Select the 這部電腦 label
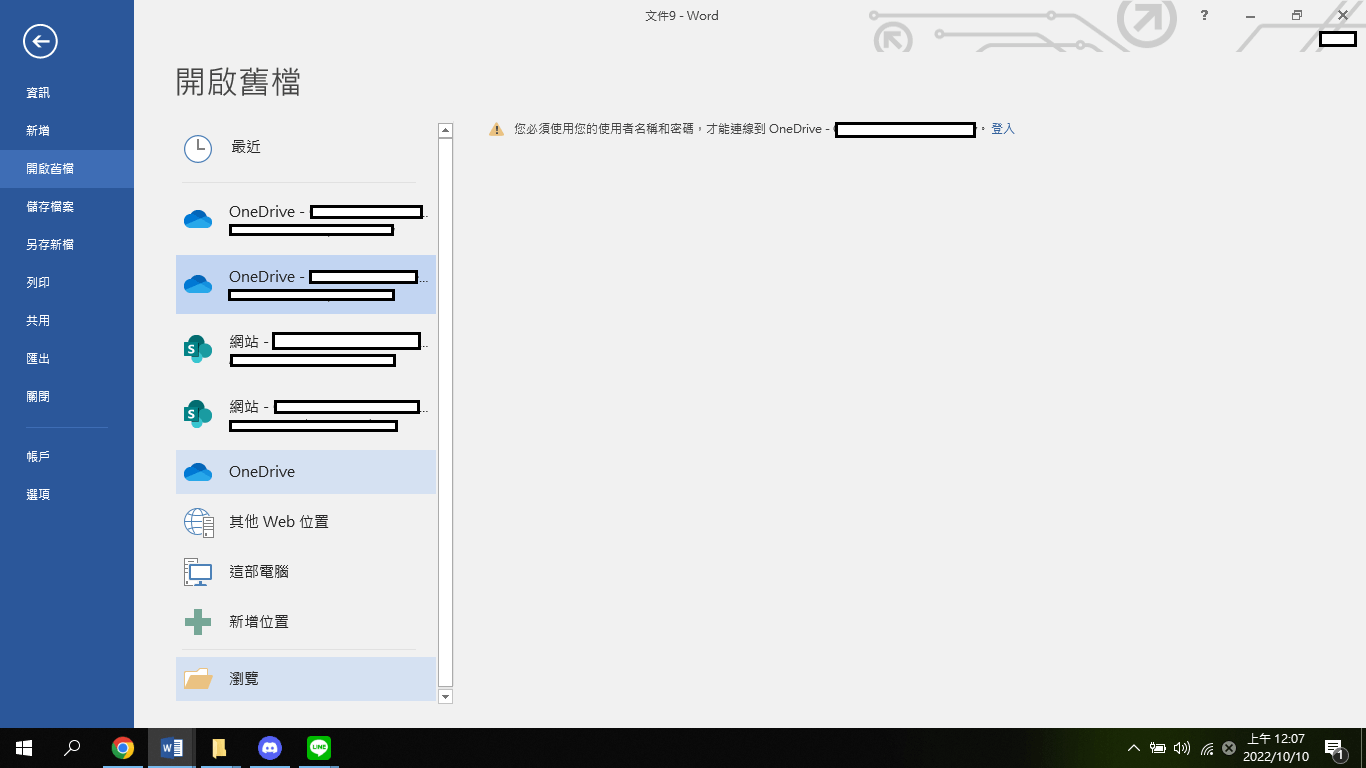Image resolution: width=1366 pixels, height=768 pixels. 259,572
